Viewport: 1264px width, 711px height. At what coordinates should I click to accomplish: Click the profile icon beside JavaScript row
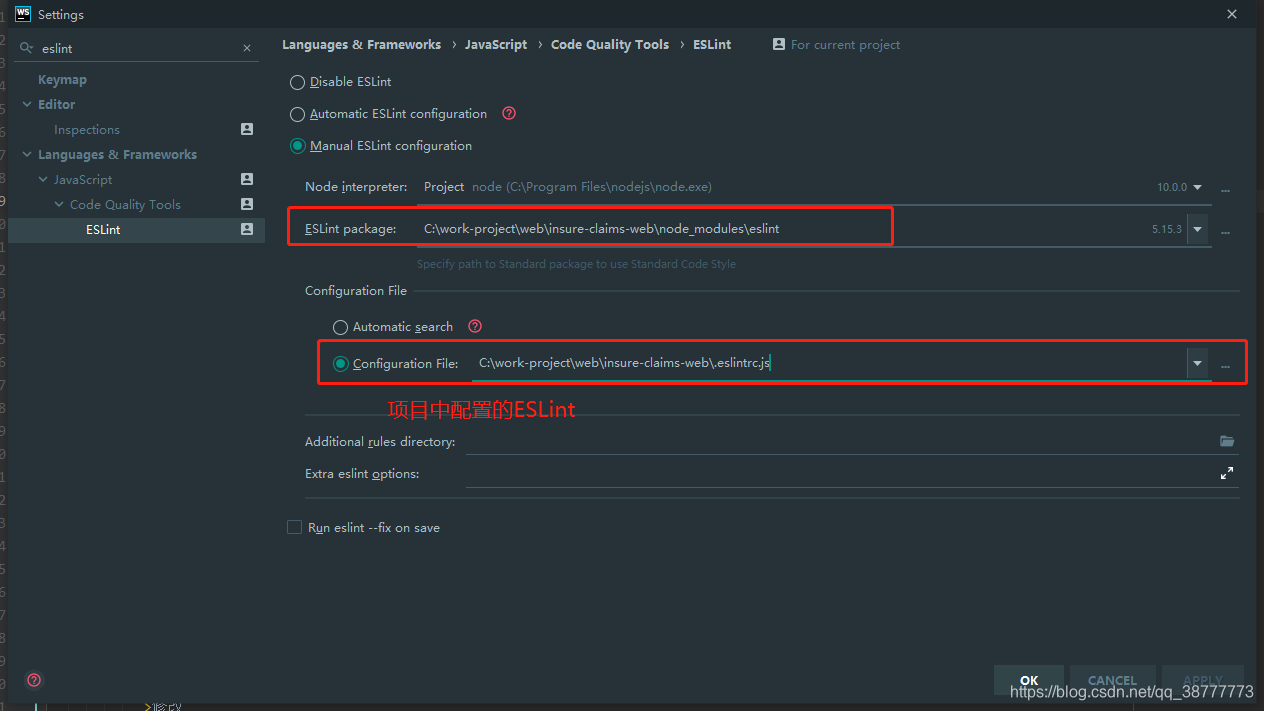point(247,179)
